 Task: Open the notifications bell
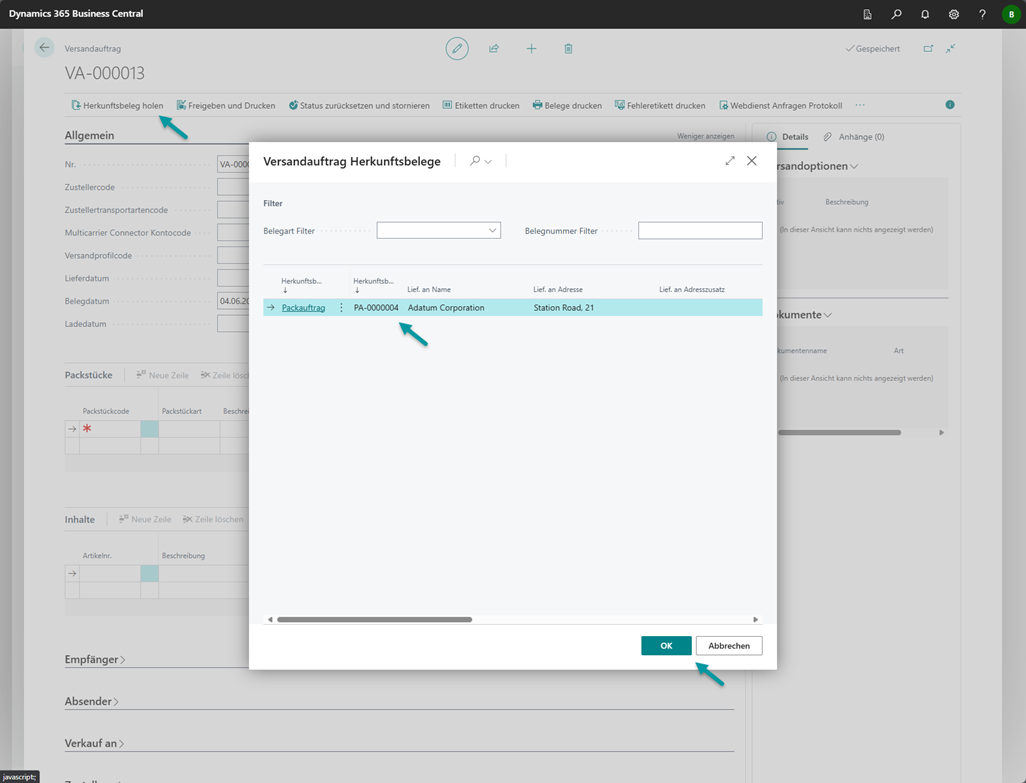click(925, 14)
